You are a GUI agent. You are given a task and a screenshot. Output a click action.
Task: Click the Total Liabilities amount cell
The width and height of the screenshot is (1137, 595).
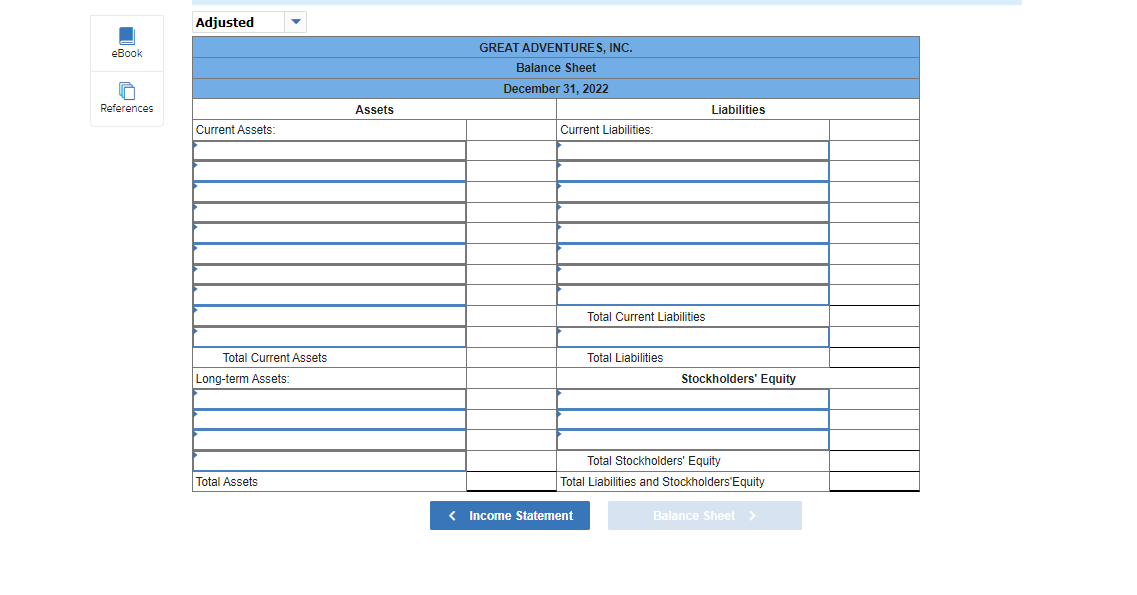875,358
